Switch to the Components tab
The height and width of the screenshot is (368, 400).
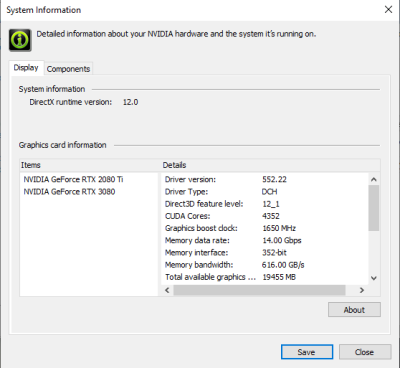click(x=68, y=69)
